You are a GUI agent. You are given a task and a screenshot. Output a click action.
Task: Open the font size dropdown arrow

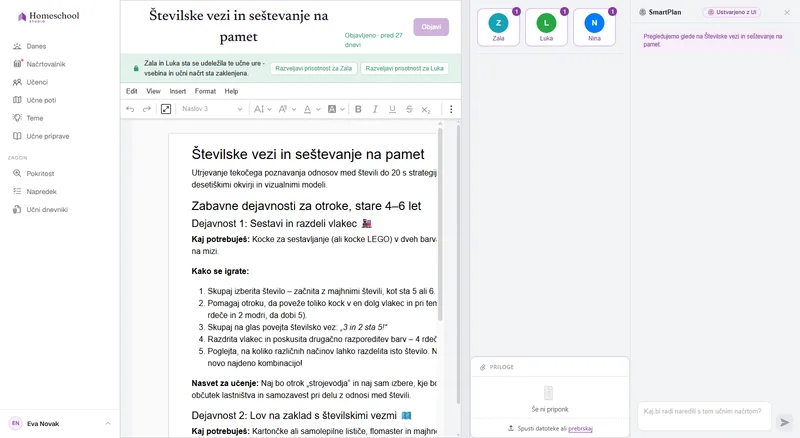point(294,109)
